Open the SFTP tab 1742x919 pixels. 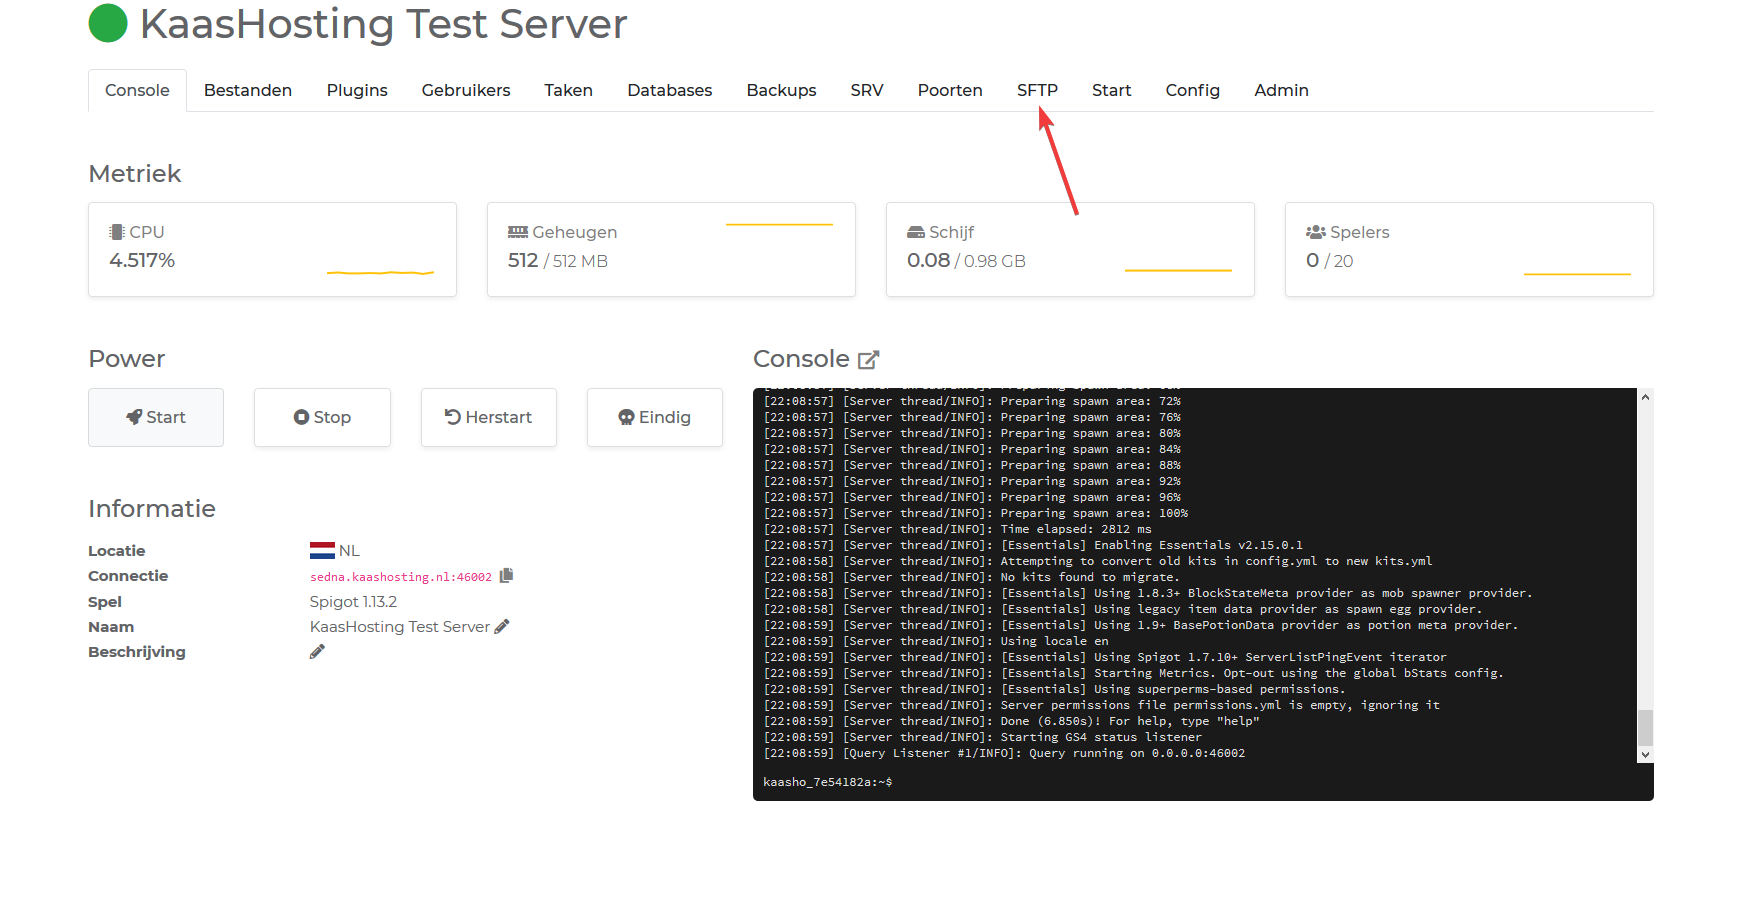pos(1037,90)
